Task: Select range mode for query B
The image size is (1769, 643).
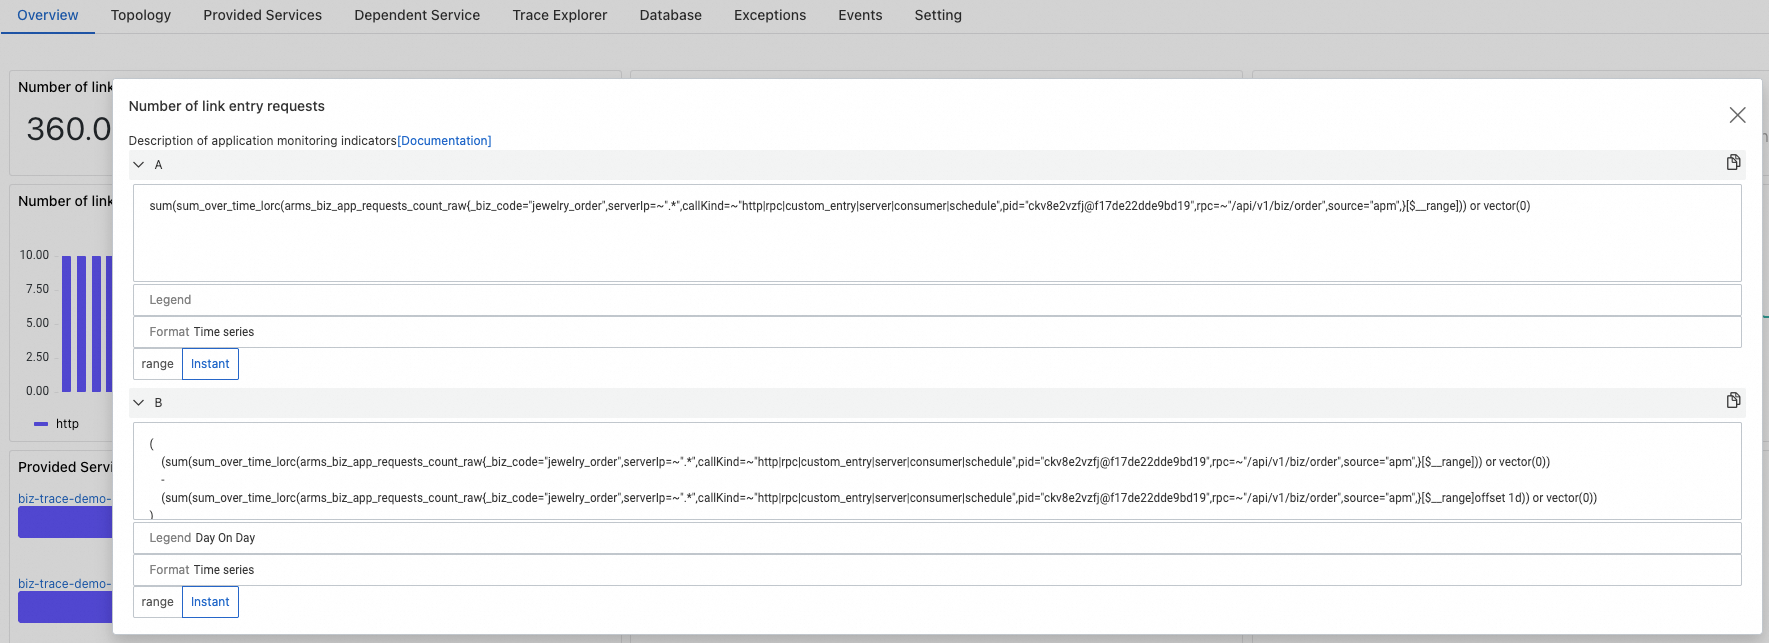Action: (157, 602)
